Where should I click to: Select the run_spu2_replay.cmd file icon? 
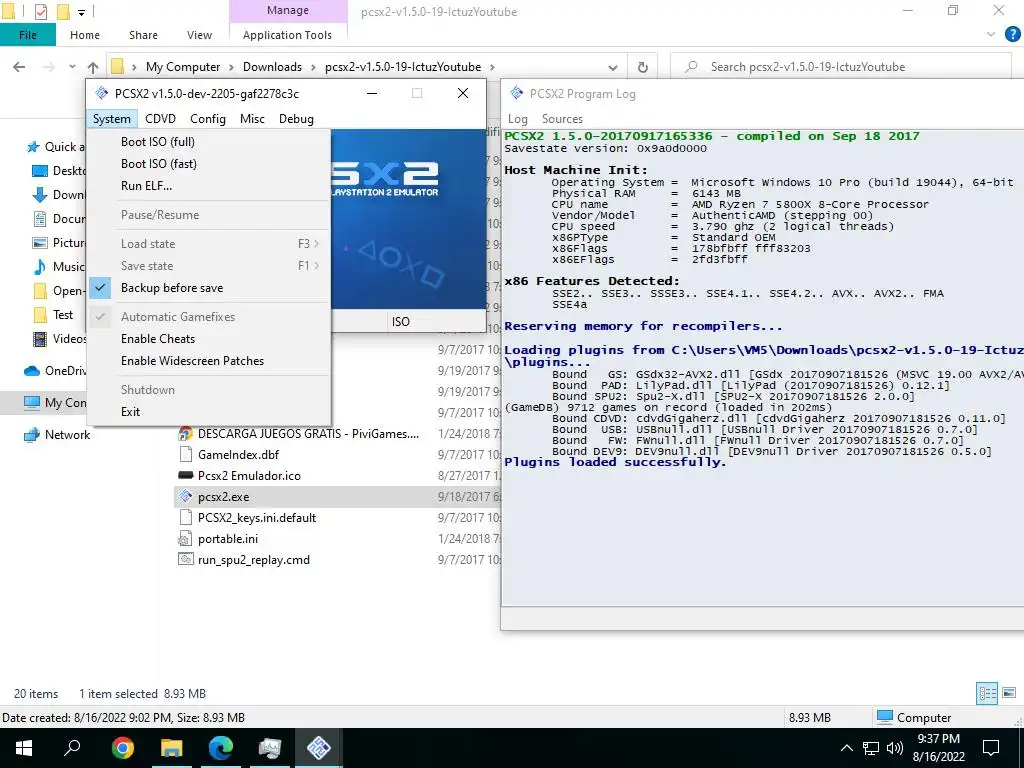click(x=186, y=560)
